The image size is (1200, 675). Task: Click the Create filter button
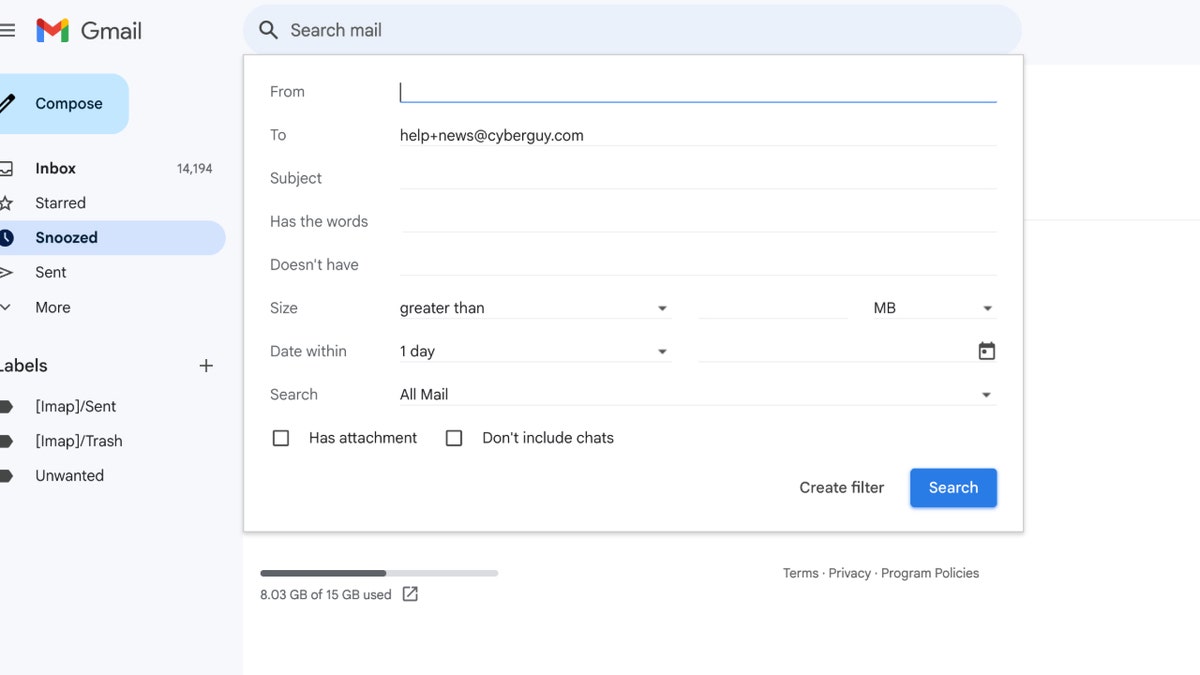[x=841, y=487]
